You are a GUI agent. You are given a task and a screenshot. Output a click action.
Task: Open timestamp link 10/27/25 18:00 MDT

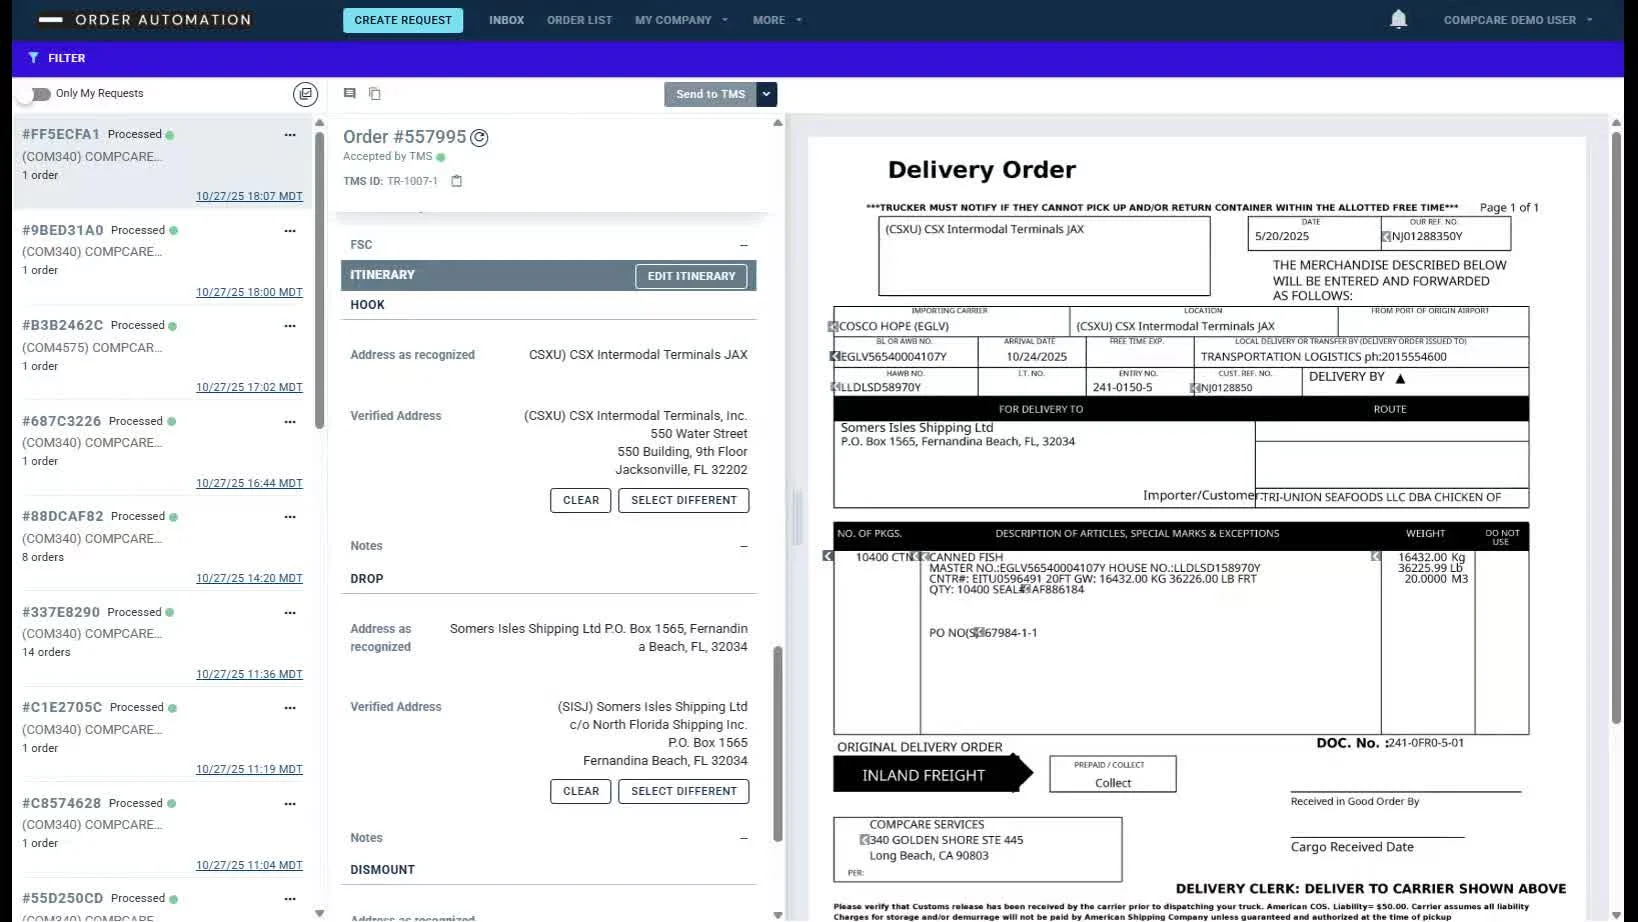[x=249, y=293]
